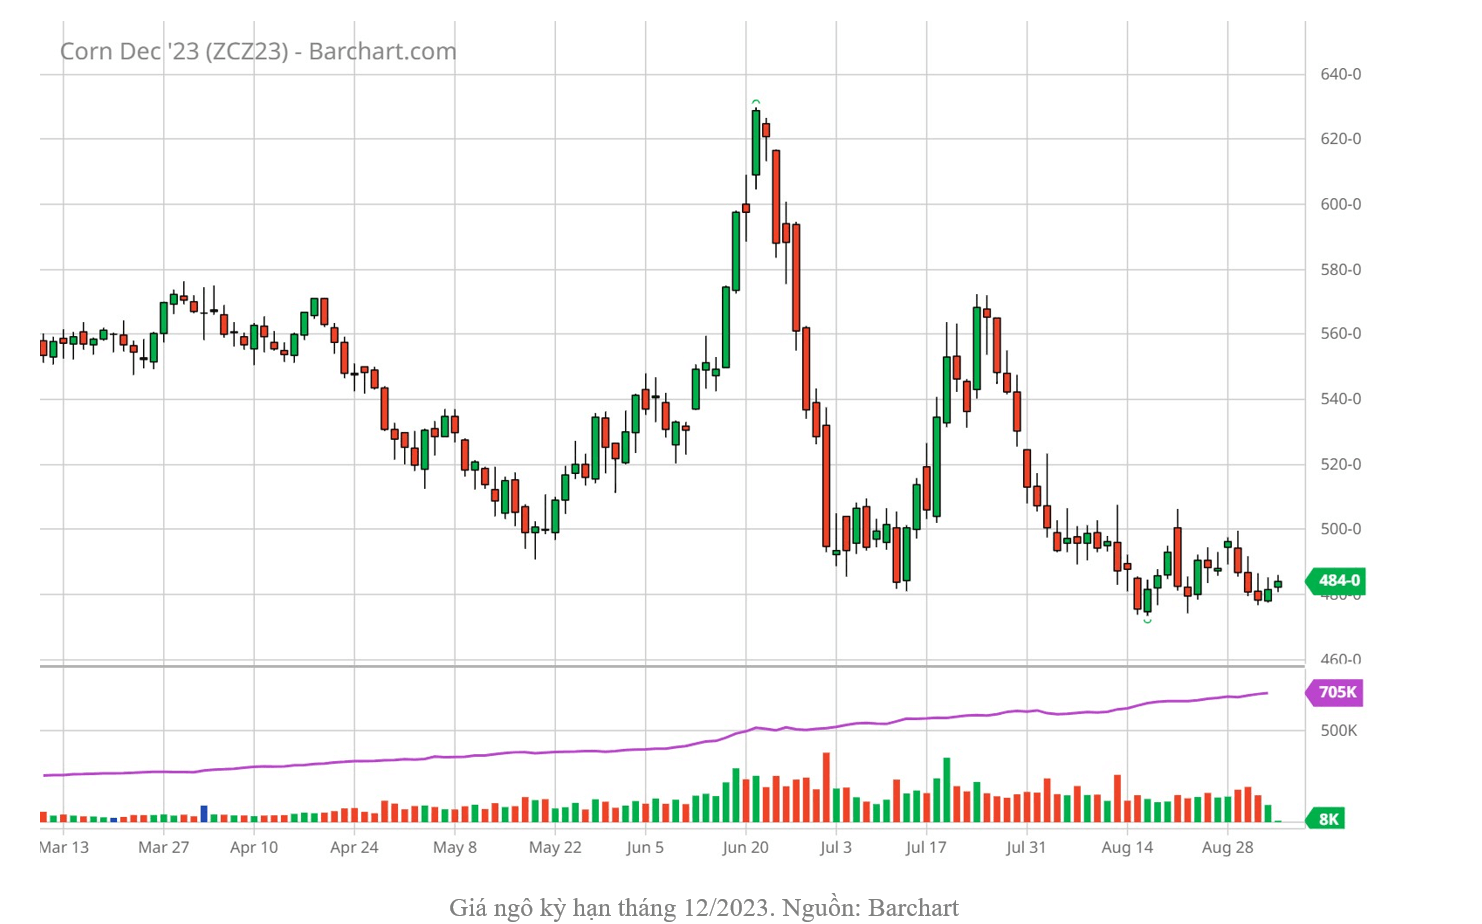Click the green 484-0 last price badge
This screenshot has width=1482, height=924.
pyautogui.click(x=1337, y=580)
